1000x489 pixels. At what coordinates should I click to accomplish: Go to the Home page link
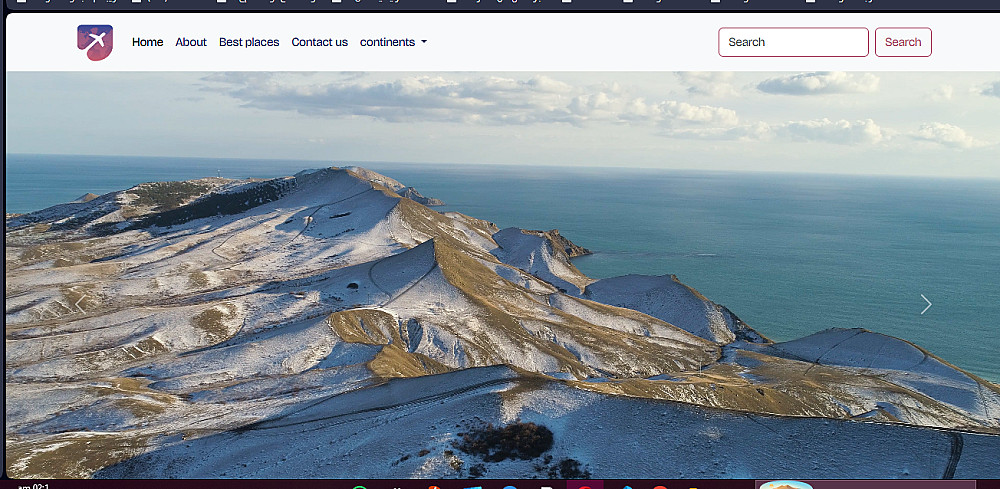[x=147, y=42]
